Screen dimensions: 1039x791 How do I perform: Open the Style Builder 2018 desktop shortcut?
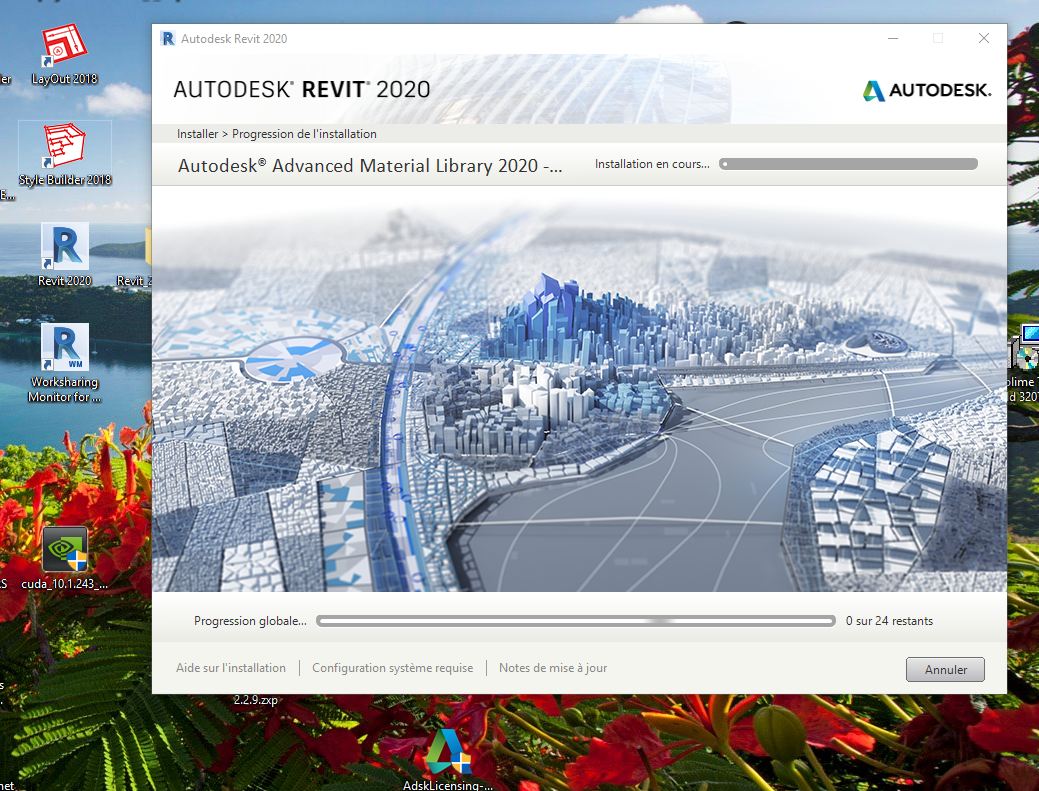coord(64,155)
